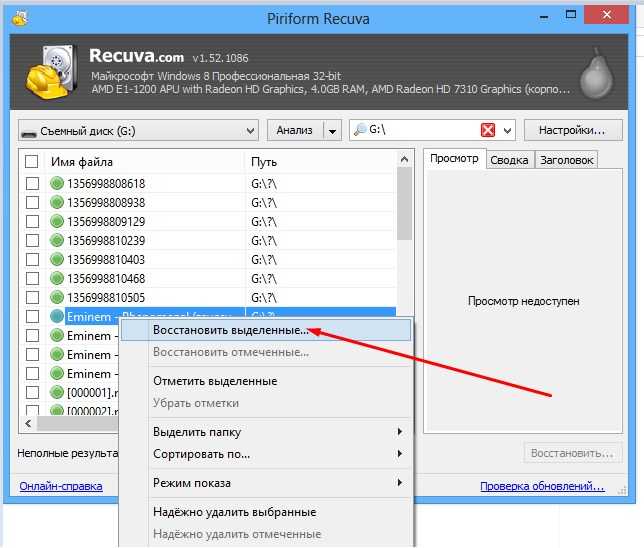The width and height of the screenshot is (644, 548).
Task: Check the box for the highlighted Eminem file
Action: point(32,316)
